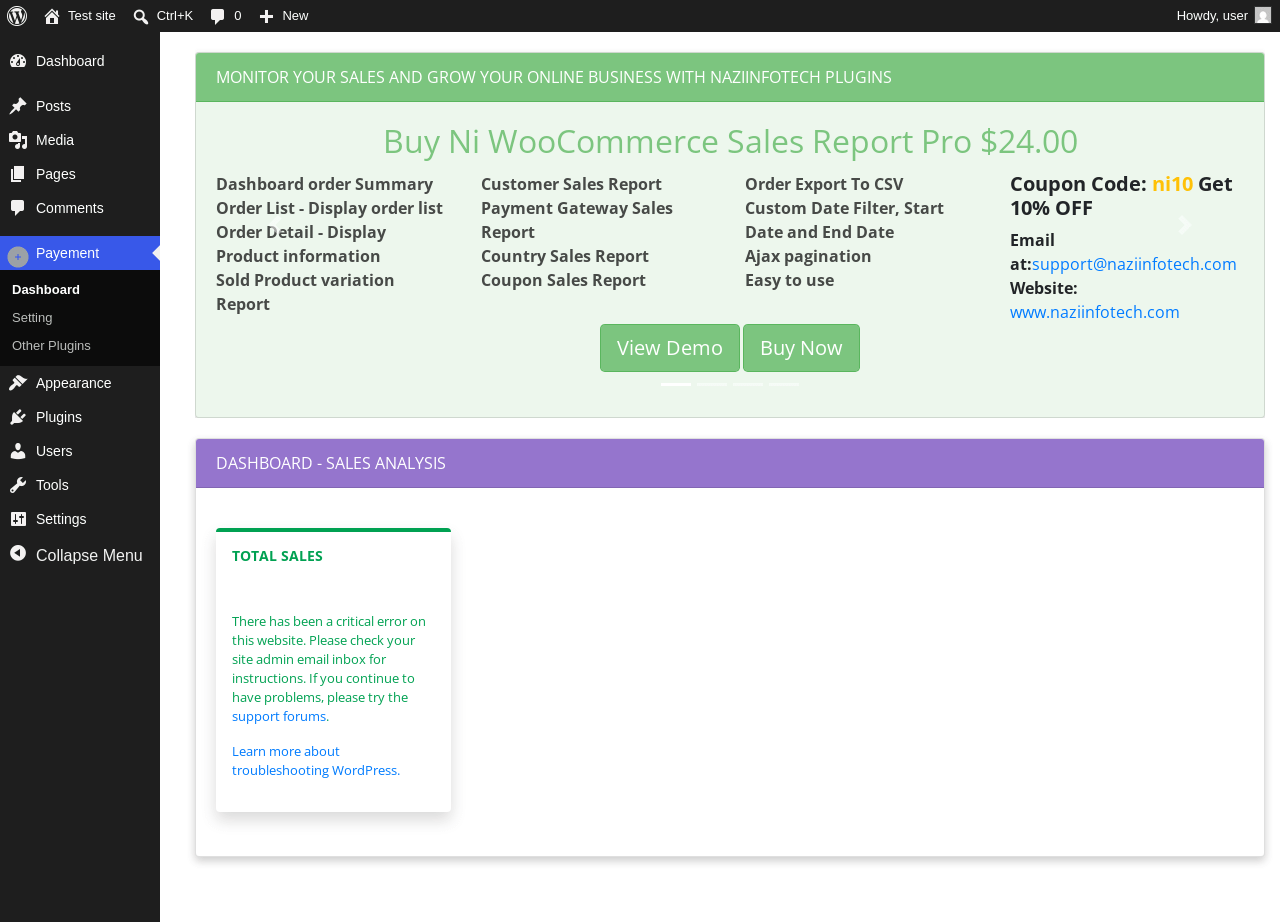Open the Comments menu label
Viewport: 1280px width, 922px height.
[70, 208]
